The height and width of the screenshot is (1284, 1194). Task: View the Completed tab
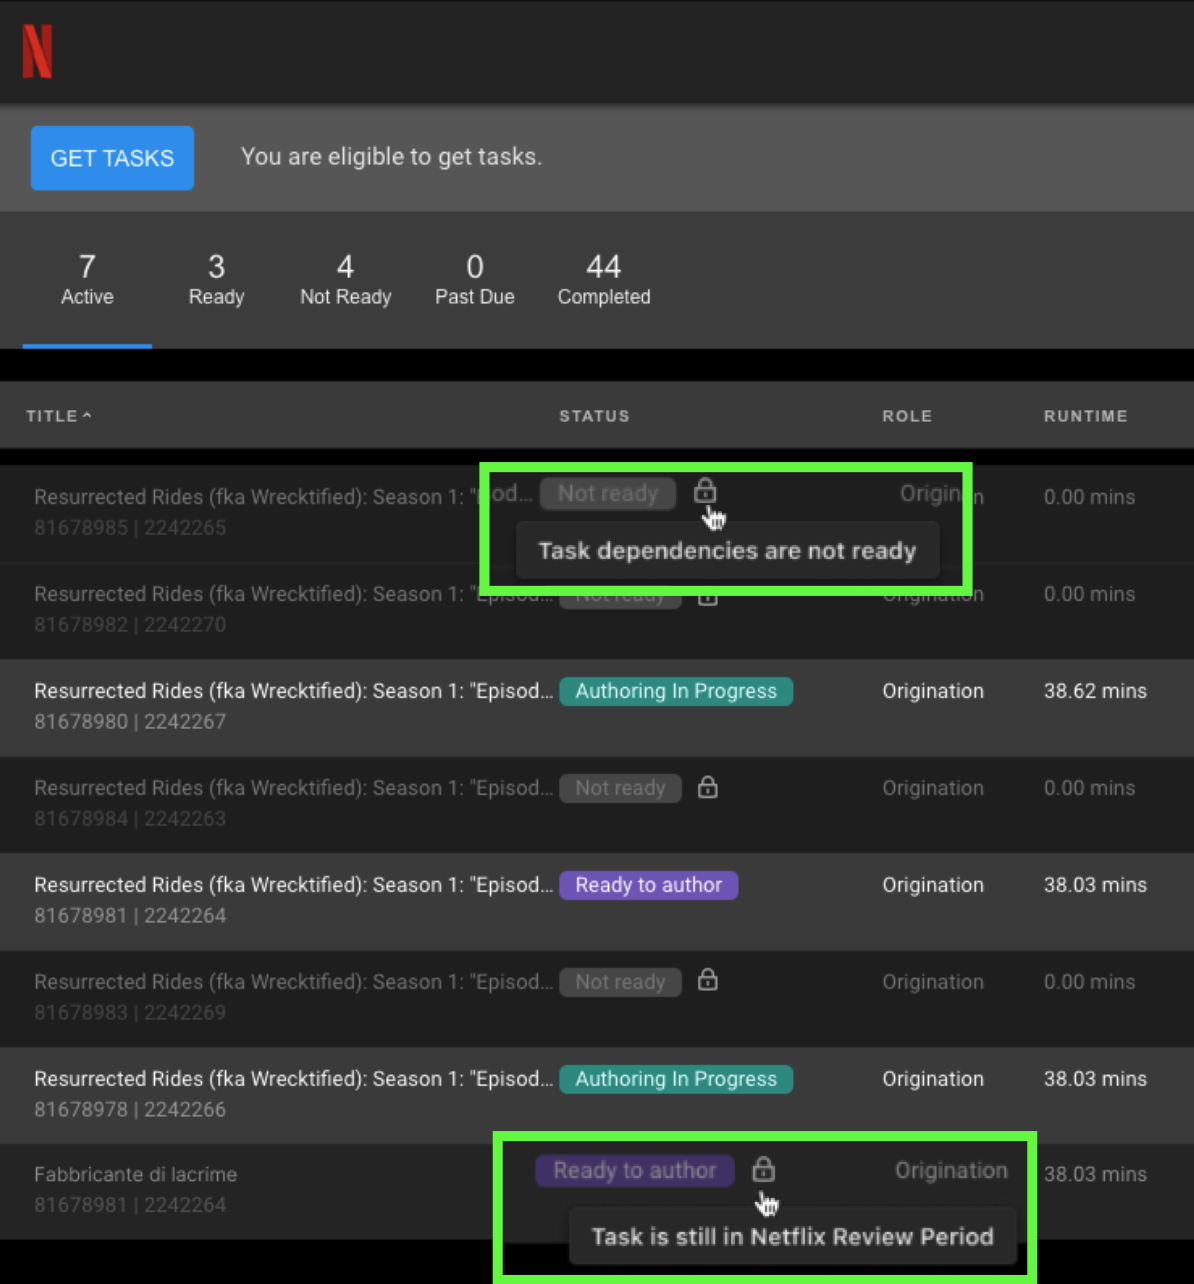[x=604, y=280]
